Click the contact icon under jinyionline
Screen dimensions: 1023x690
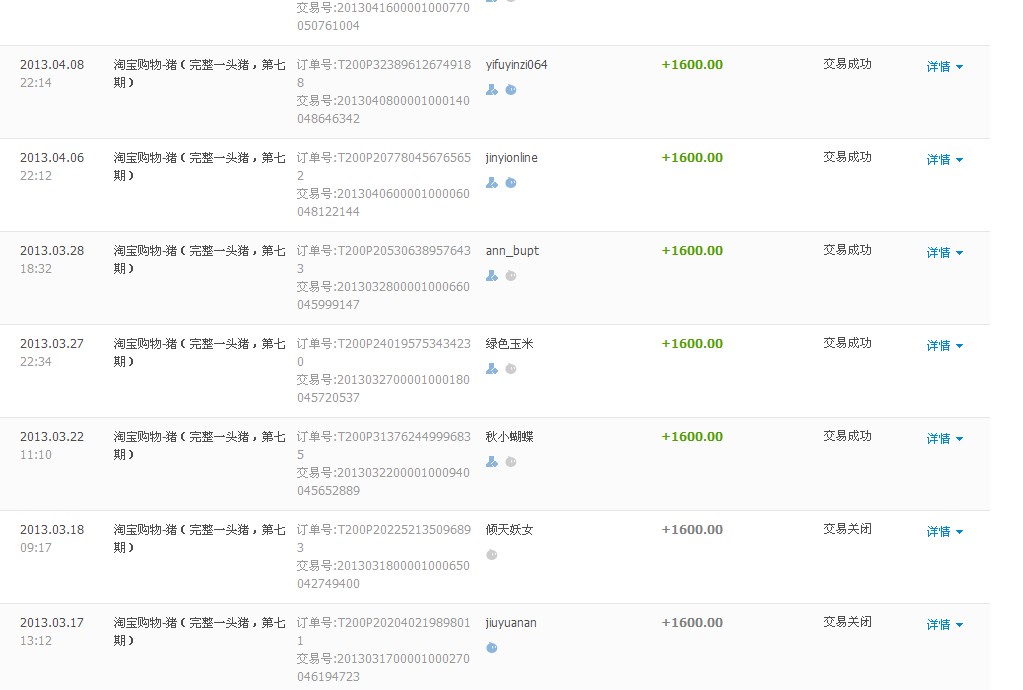click(x=491, y=183)
